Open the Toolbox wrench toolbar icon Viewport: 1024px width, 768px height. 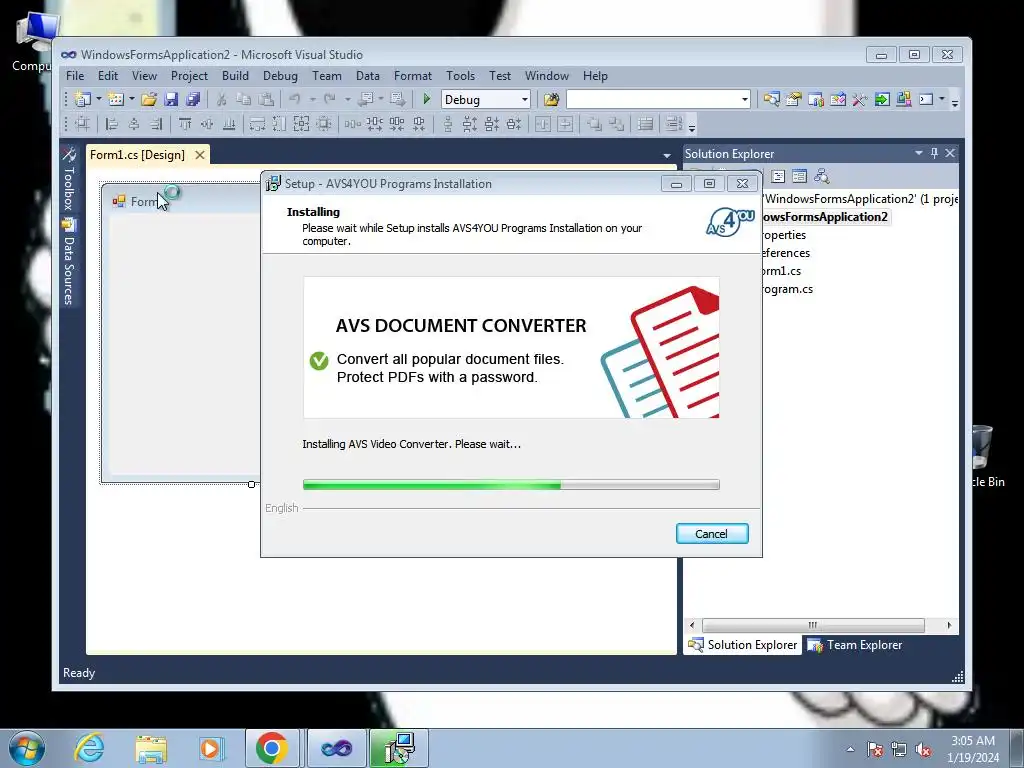point(859,99)
